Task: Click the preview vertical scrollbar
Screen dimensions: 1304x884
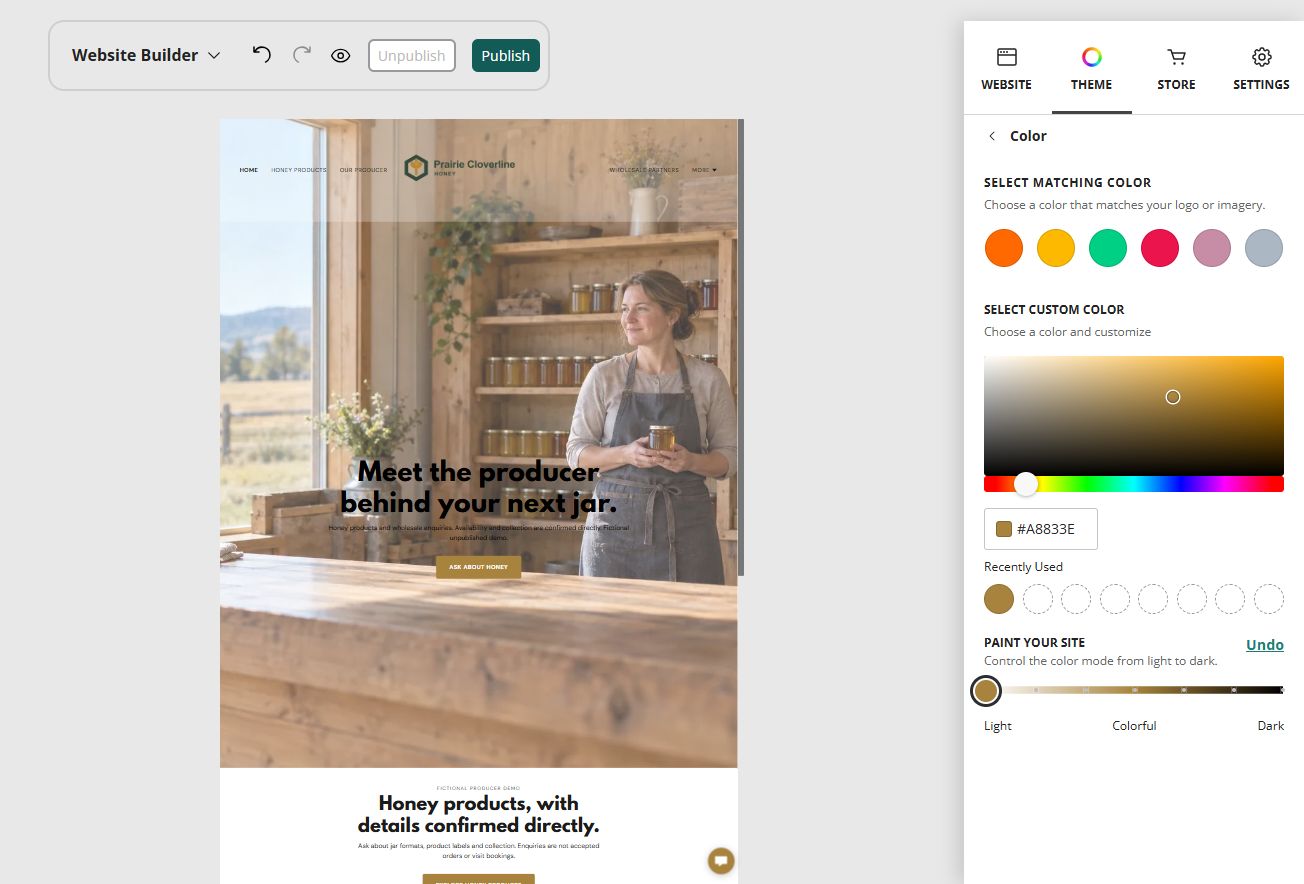Action: (741, 347)
